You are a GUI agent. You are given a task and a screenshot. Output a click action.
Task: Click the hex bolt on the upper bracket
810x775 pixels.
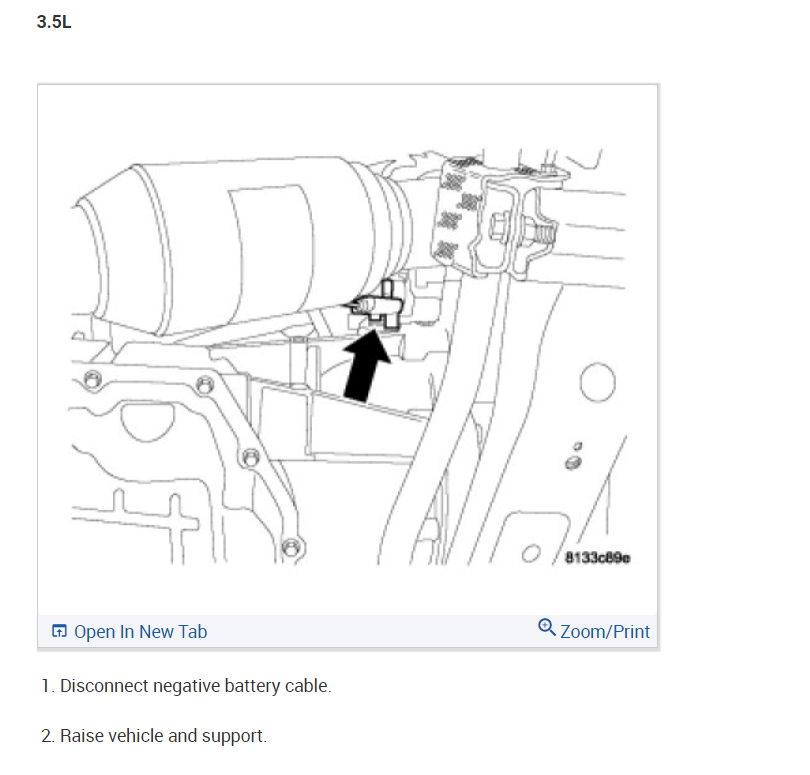(500, 227)
